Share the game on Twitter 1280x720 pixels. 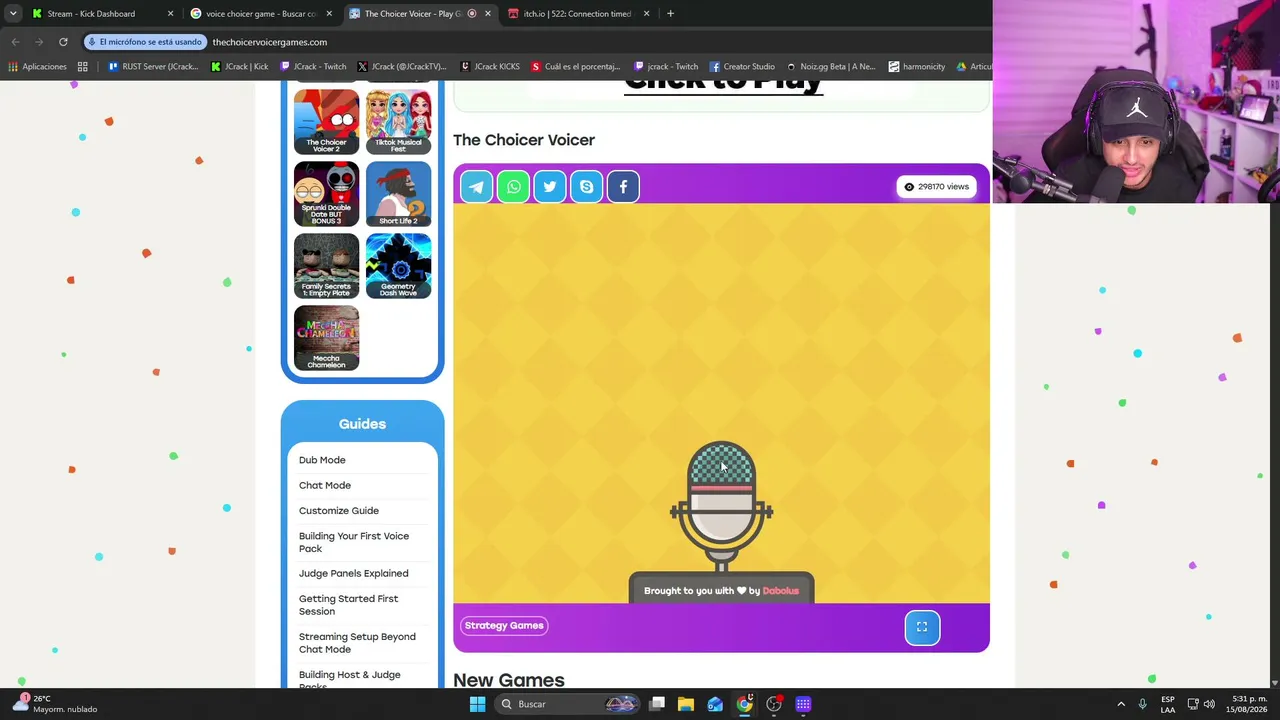[x=550, y=187]
